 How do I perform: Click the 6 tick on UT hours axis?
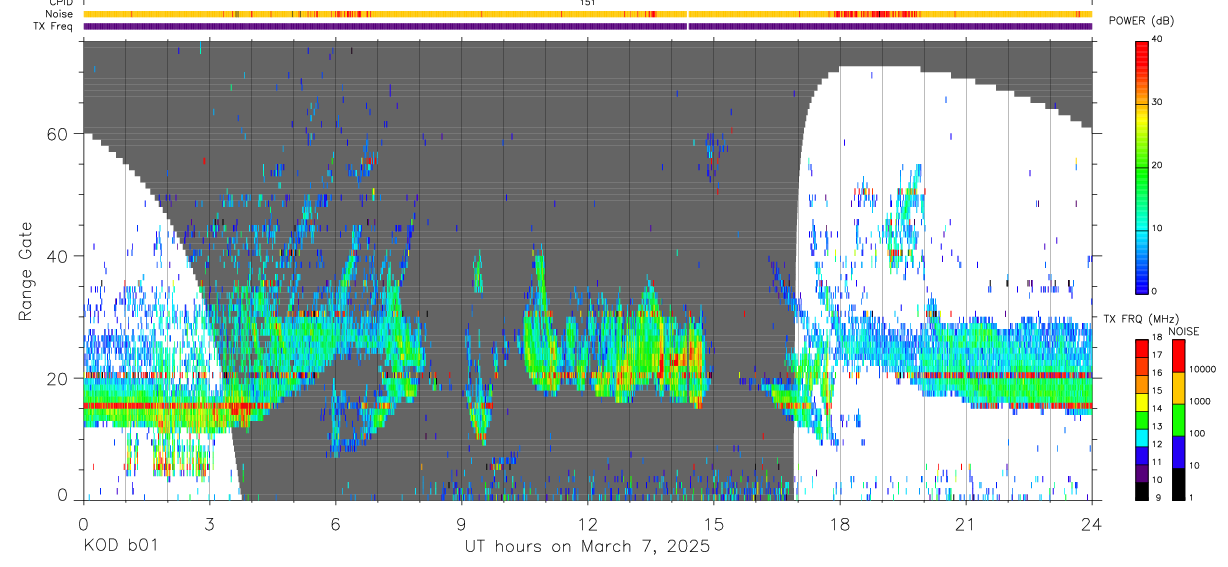tap(335, 524)
